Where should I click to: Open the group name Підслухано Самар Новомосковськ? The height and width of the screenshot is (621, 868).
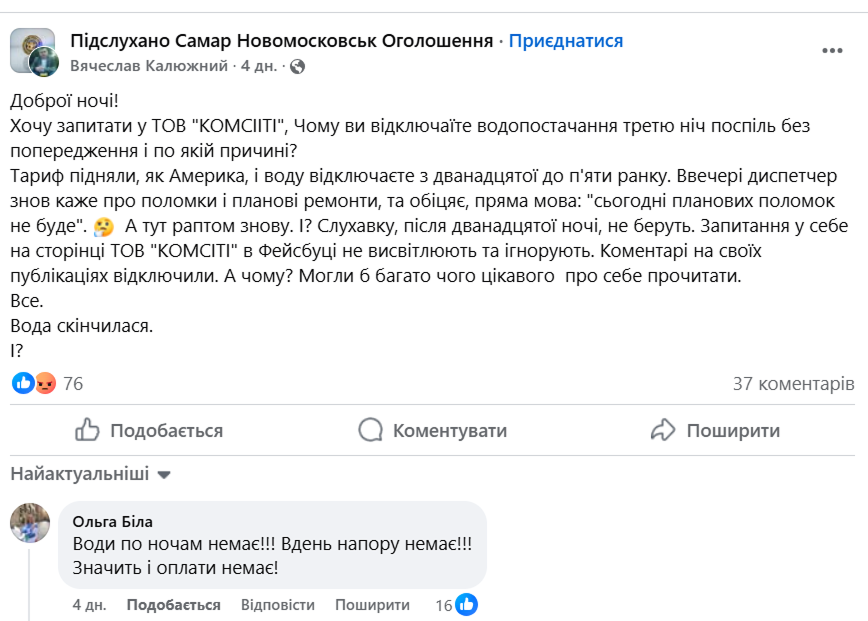point(282,41)
